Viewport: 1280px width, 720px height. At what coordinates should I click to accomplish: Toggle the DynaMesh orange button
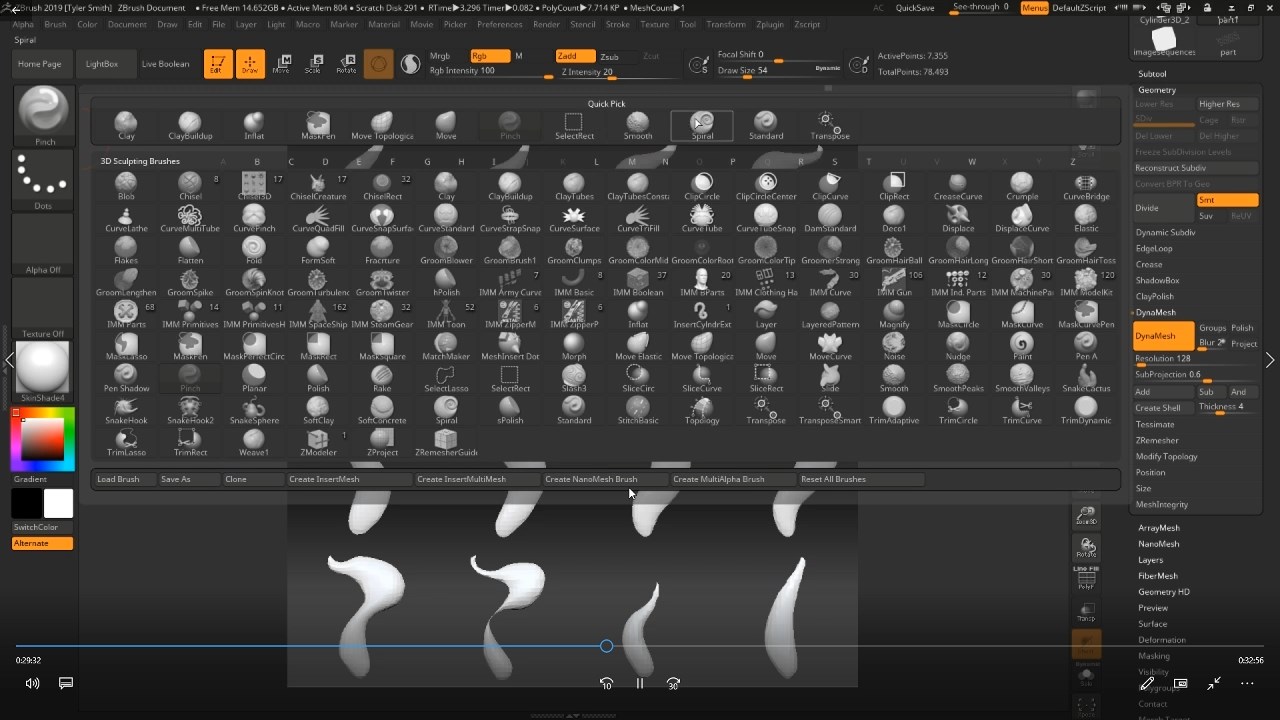[1163, 337]
